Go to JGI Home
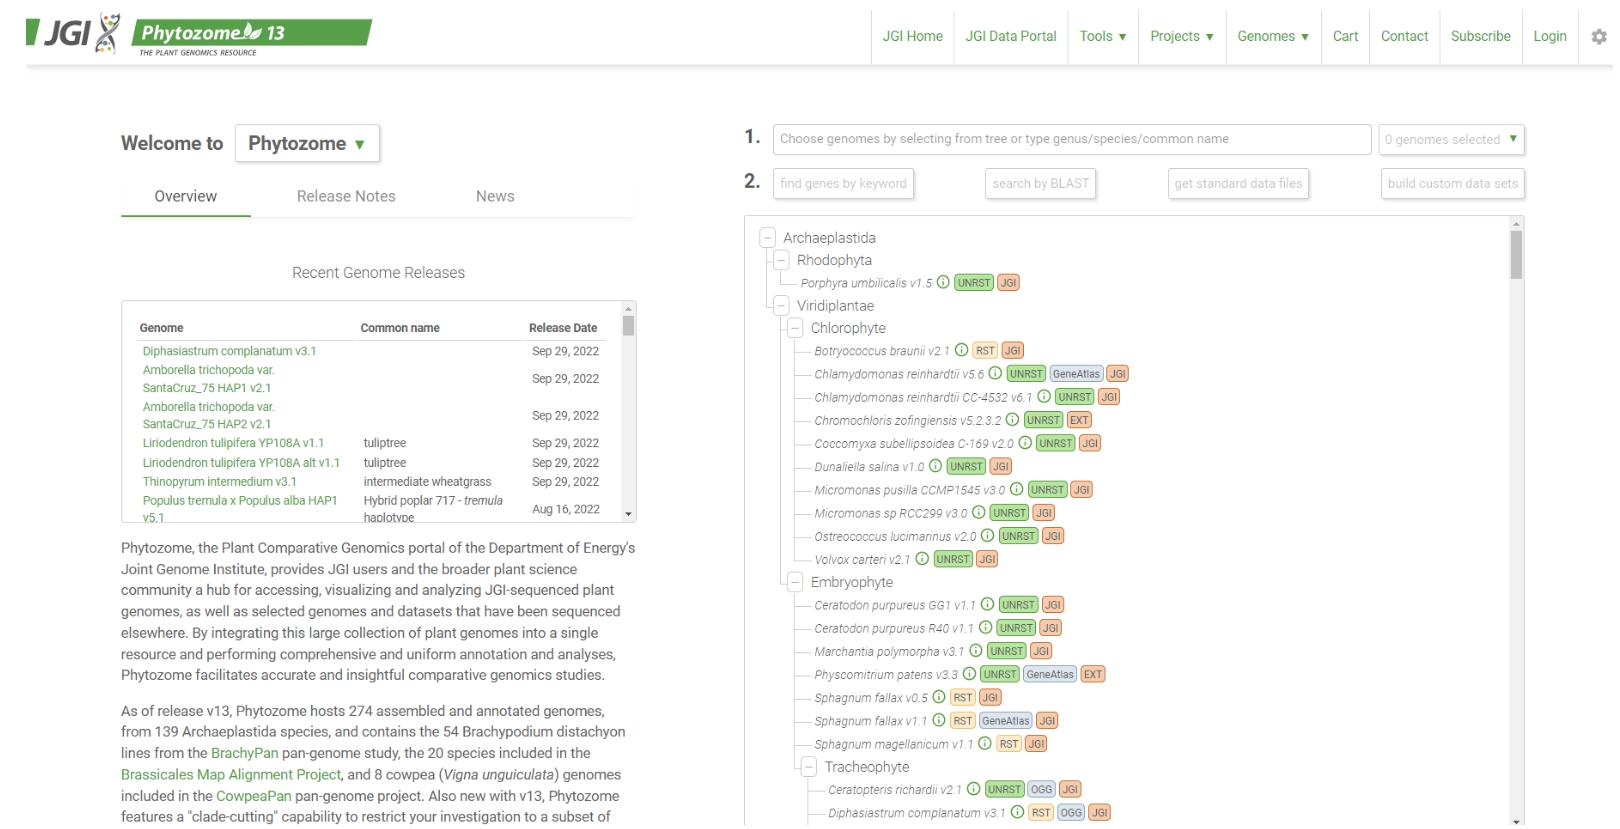Screen dimensions: 1620x829 912,36
